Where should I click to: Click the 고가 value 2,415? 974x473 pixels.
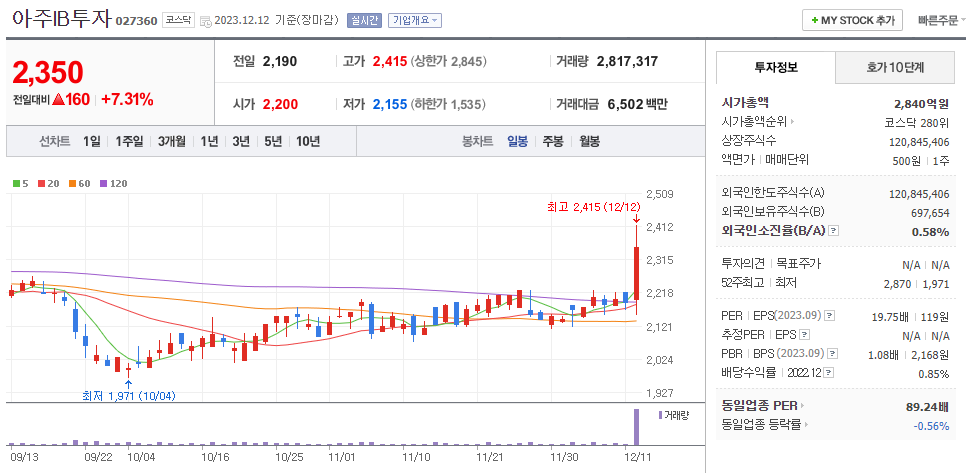pos(389,62)
